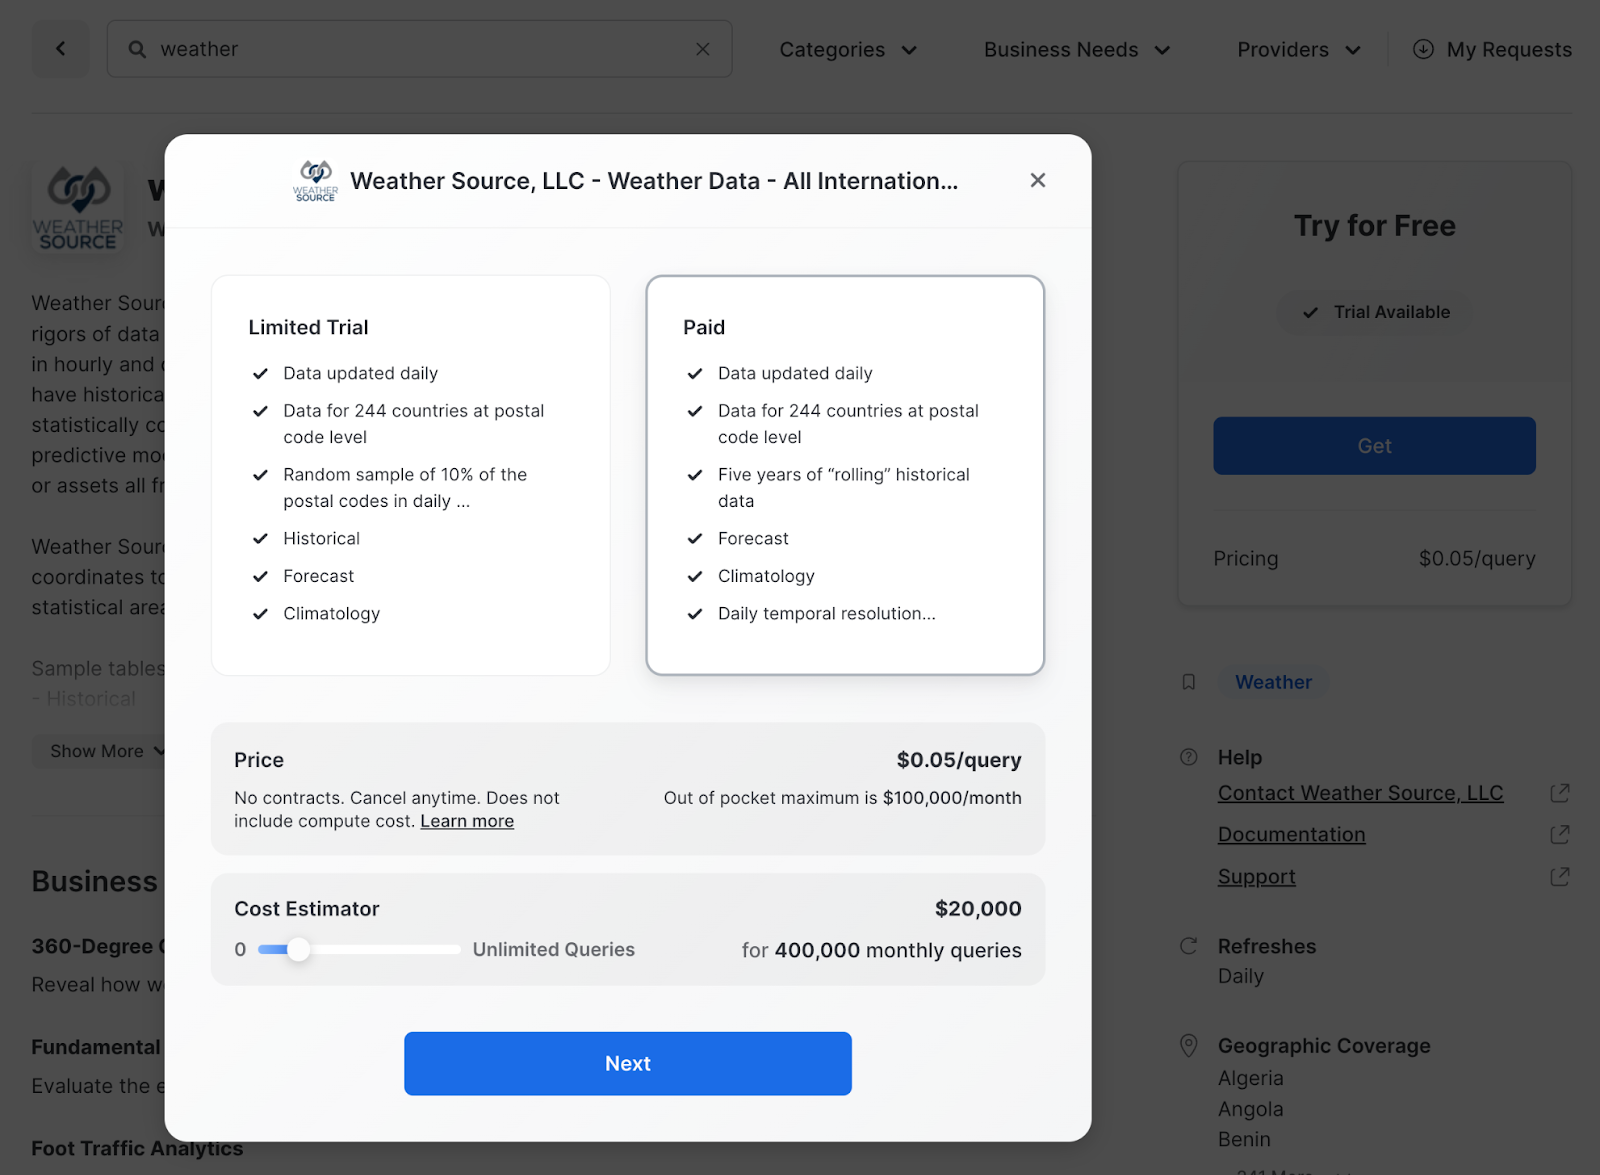Click 'Benin' in Geographic Coverage list
1600x1175 pixels.
tap(1245, 1139)
